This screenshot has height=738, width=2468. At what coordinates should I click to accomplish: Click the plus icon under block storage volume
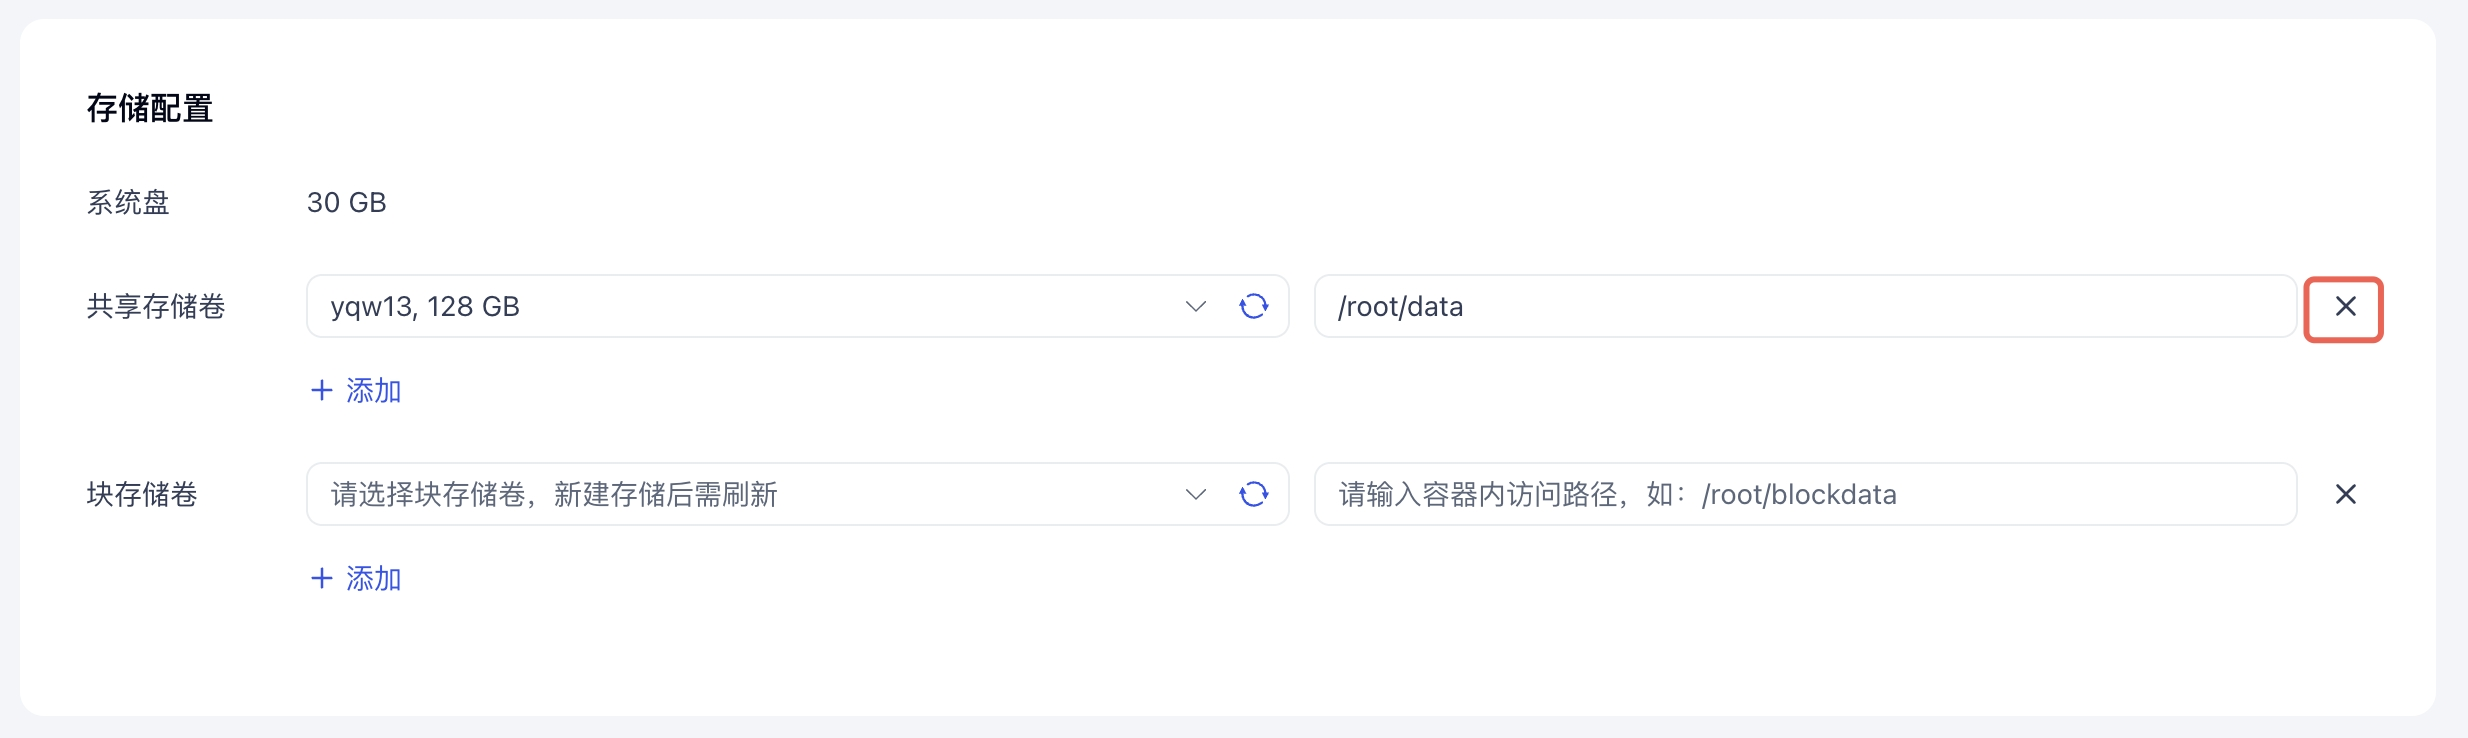(x=321, y=578)
